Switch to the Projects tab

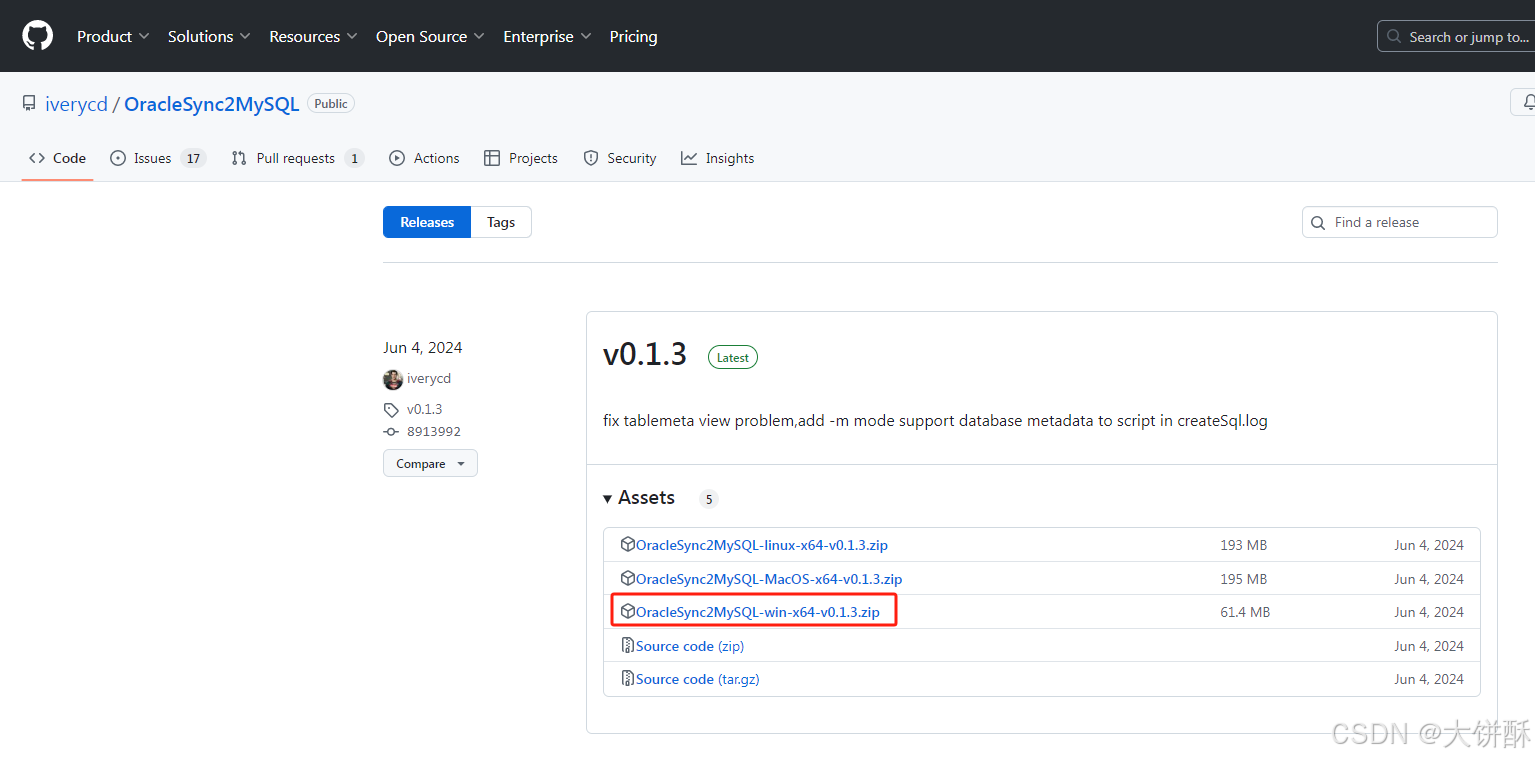tap(520, 158)
